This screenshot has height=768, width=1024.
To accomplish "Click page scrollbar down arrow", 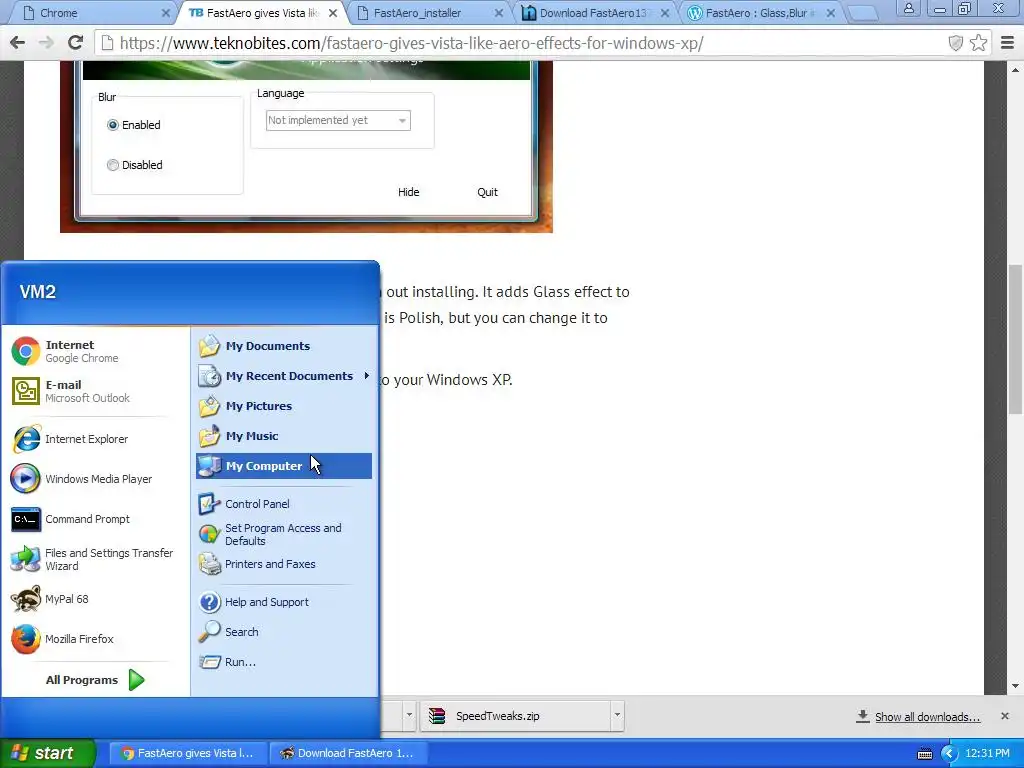I will point(1016,686).
